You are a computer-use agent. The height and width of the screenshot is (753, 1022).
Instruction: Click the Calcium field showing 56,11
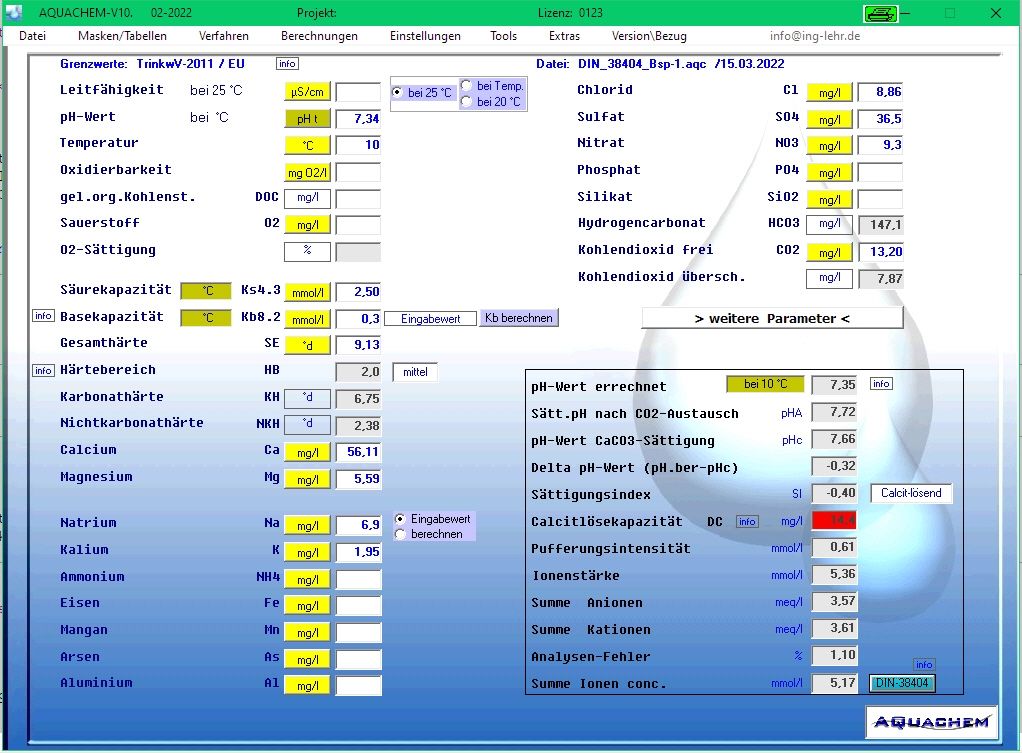(358, 452)
